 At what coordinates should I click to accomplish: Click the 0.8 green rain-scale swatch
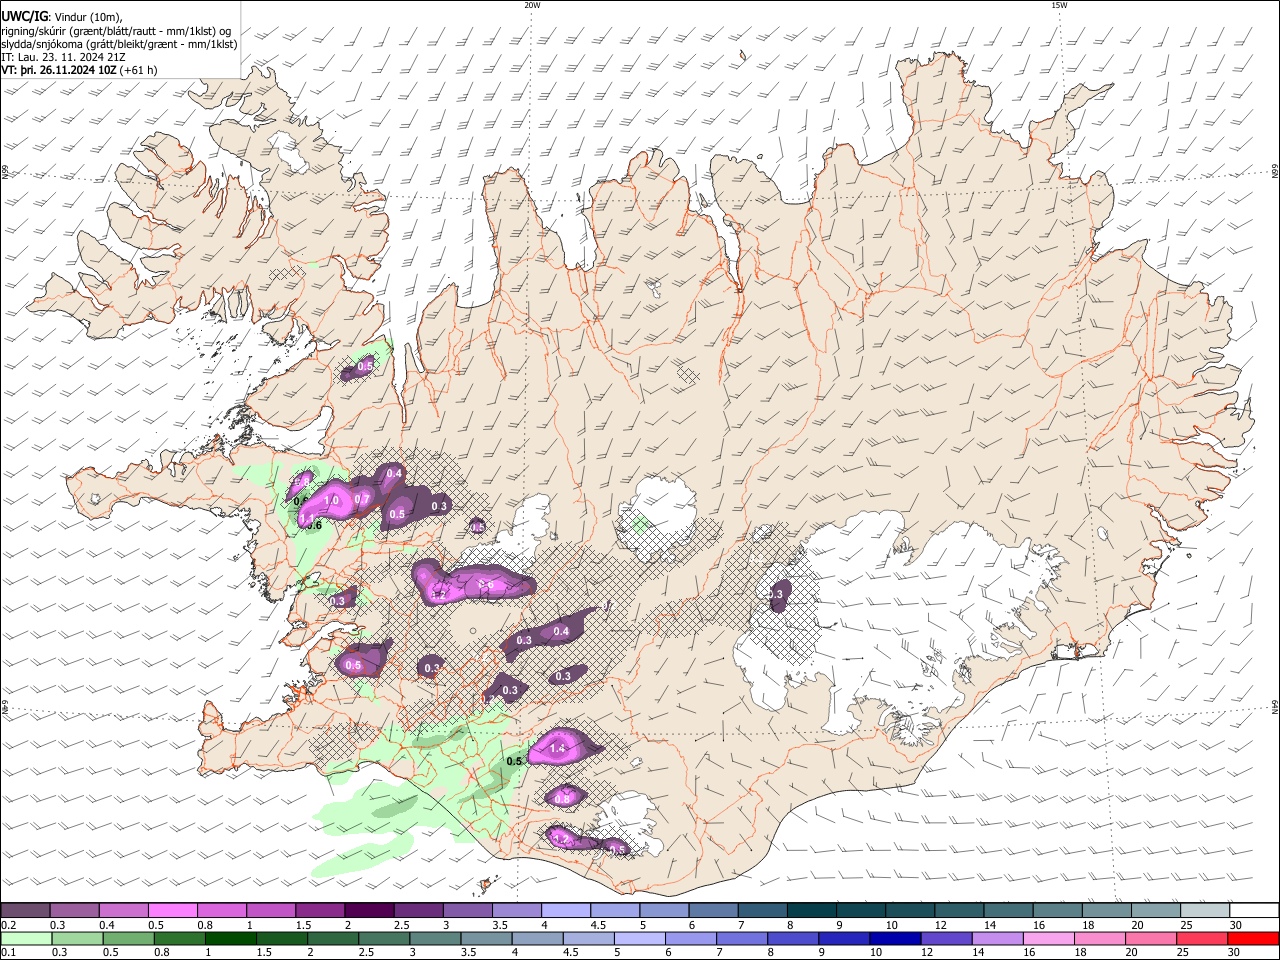(x=179, y=938)
